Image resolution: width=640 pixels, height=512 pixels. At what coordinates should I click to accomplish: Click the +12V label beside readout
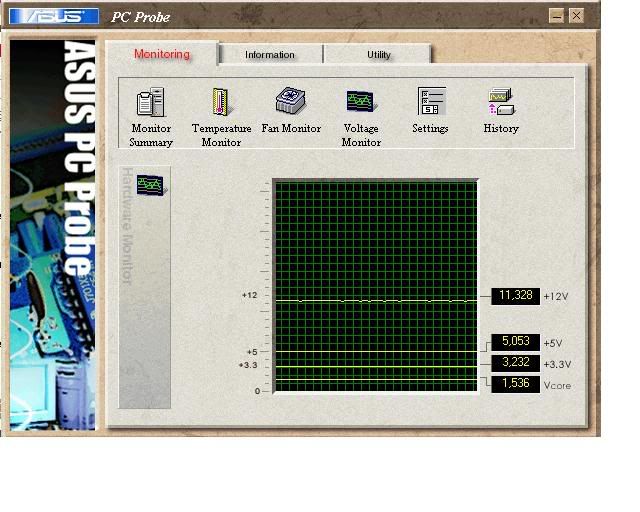(556, 296)
